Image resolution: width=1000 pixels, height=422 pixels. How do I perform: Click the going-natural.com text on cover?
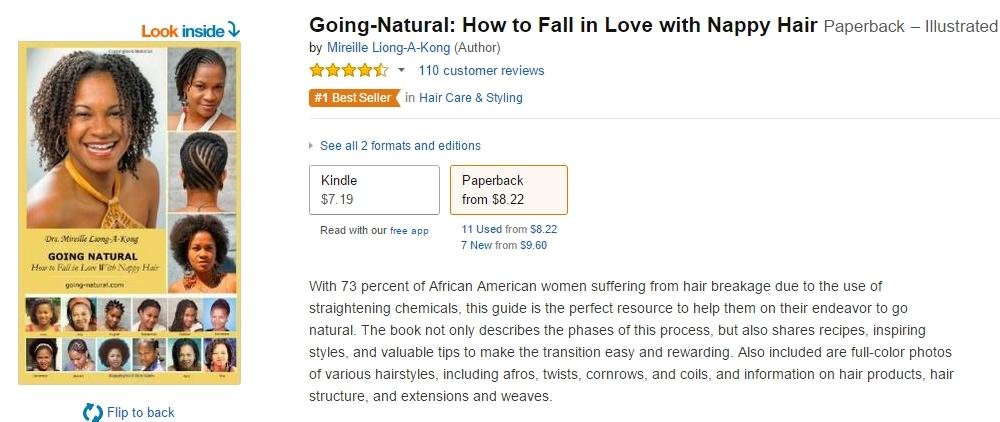tap(99, 284)
